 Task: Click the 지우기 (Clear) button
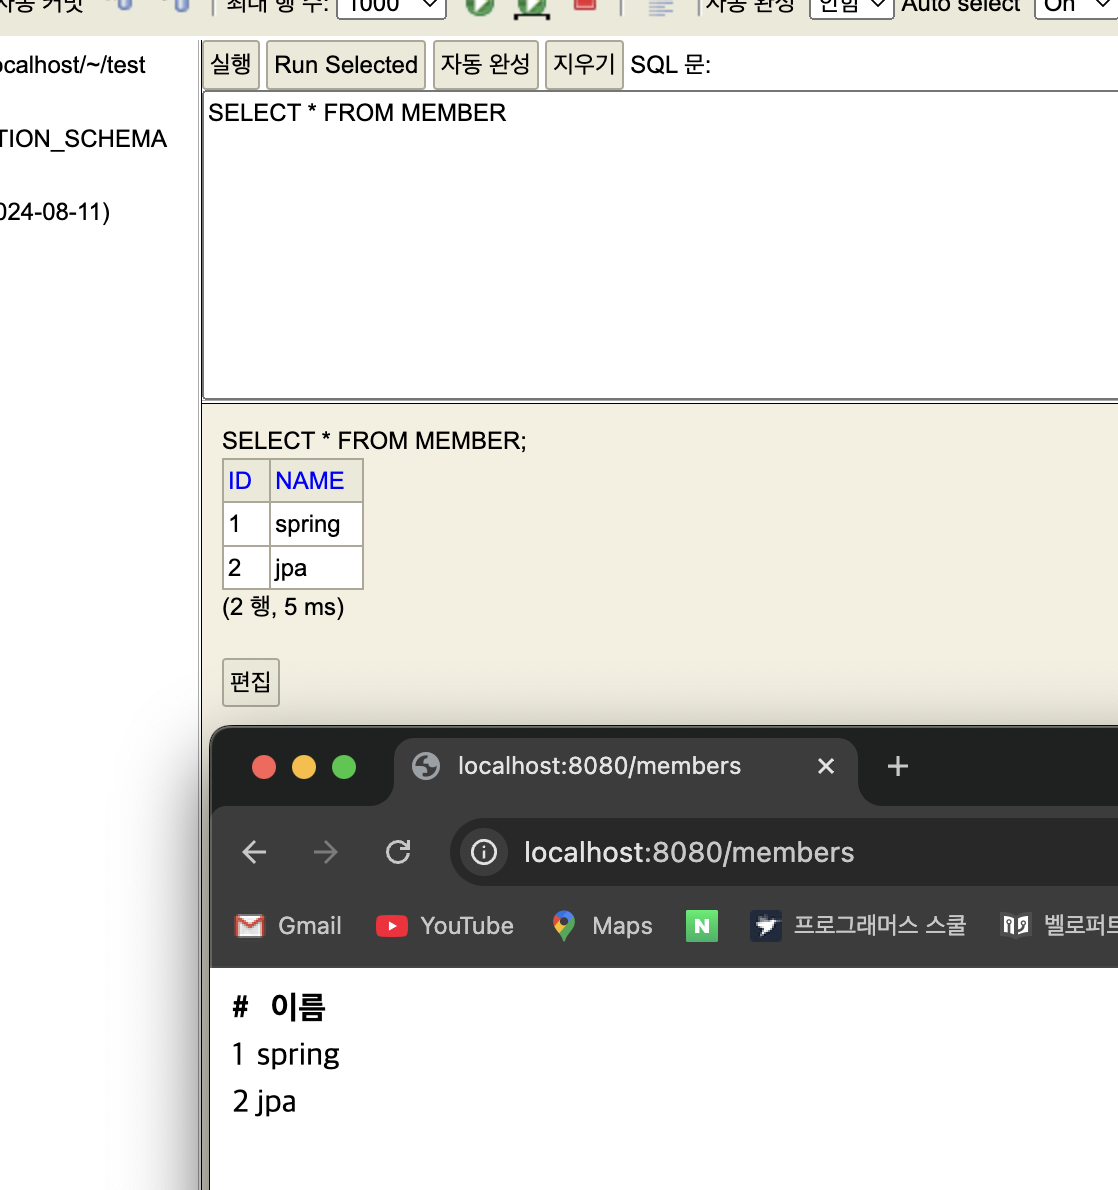[584, 65]
